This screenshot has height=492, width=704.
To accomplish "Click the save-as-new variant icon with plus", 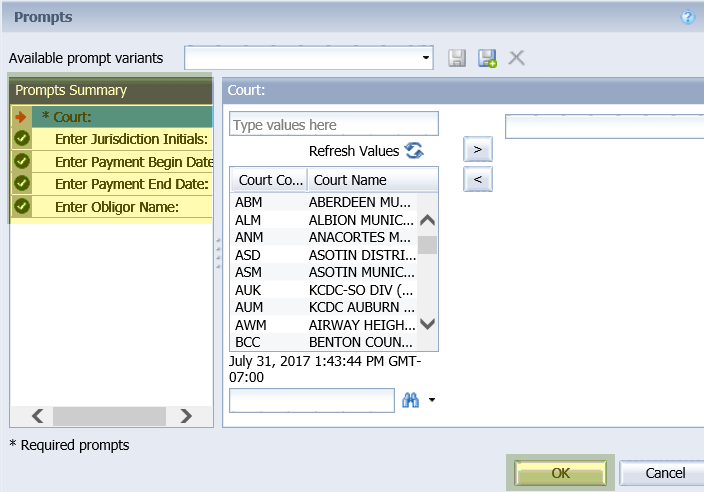I will coord(487,58).
